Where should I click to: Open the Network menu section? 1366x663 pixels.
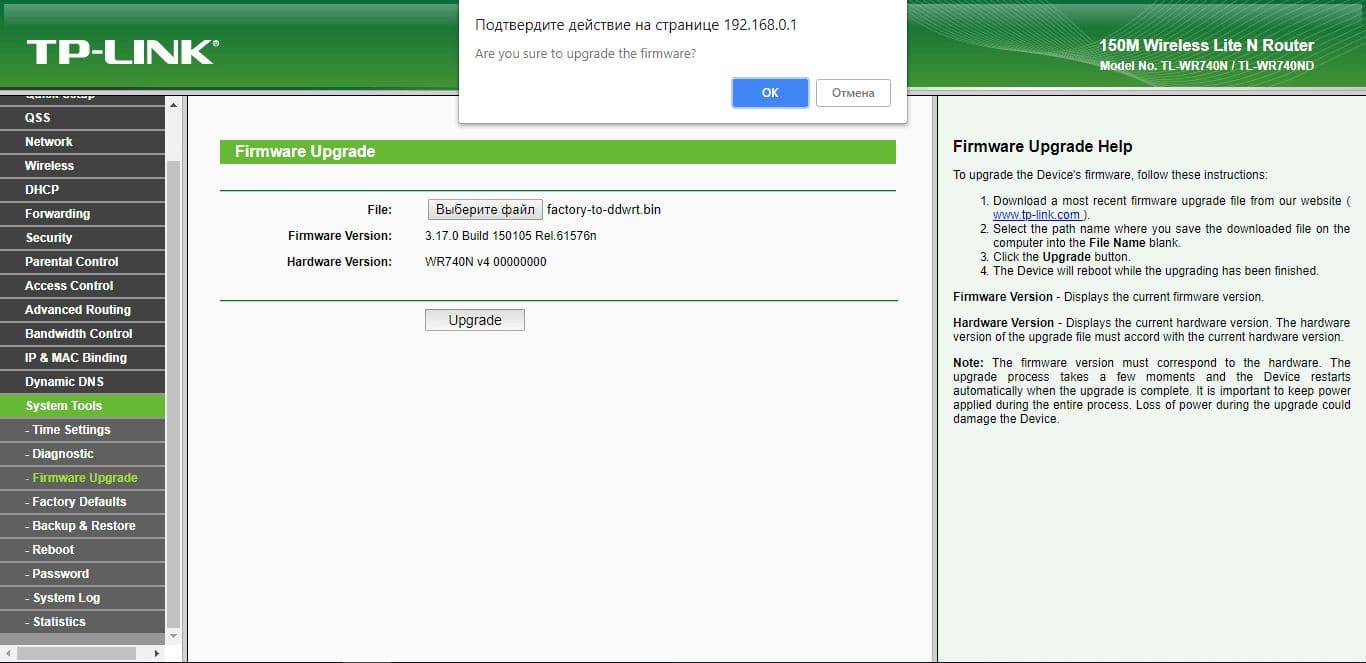point(82,142)
